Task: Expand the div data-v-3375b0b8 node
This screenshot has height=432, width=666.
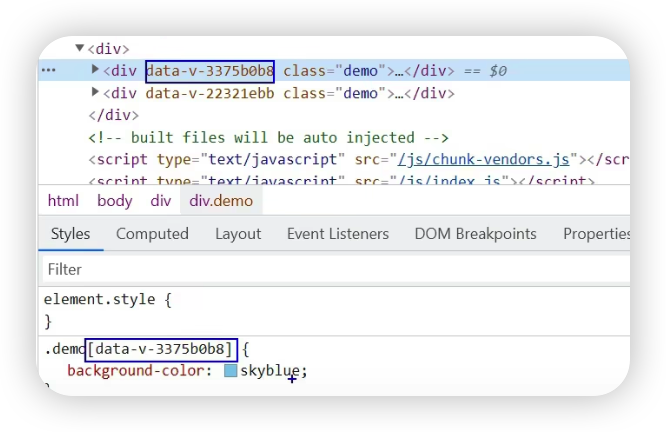Action: pyautogui.click(x=95, y=69)
